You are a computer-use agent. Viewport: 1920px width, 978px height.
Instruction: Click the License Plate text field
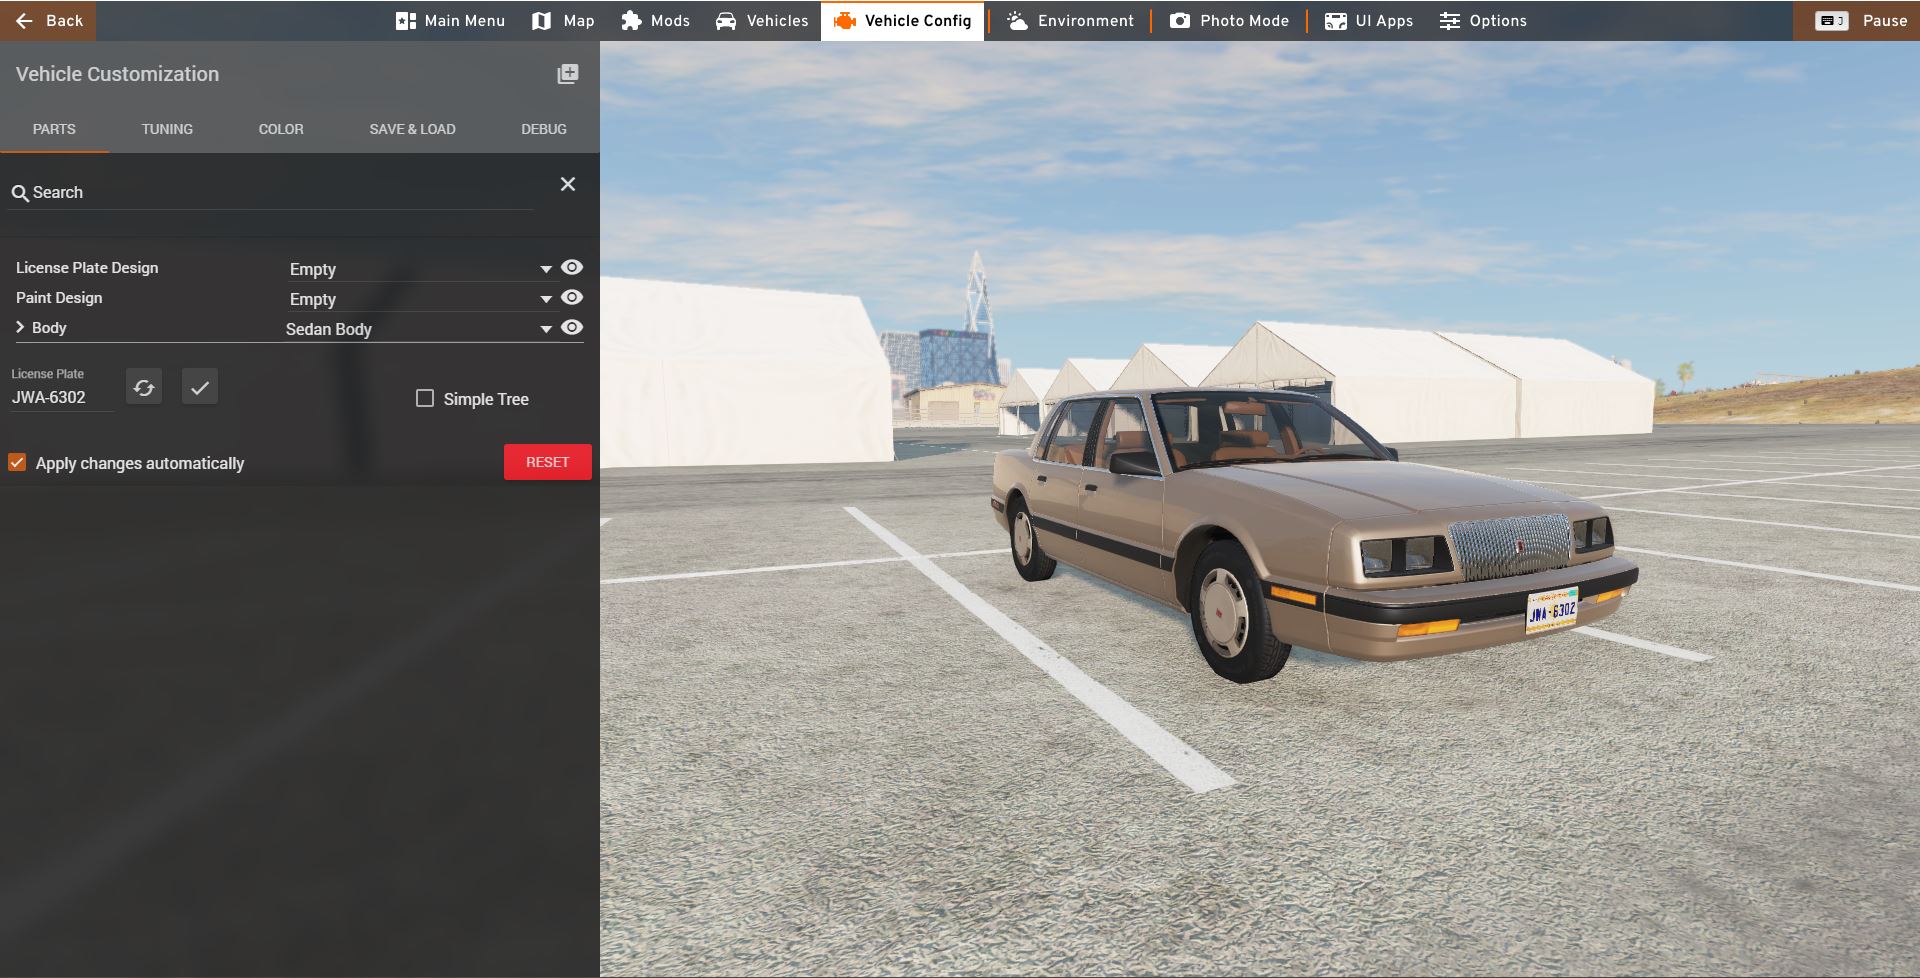[62, 397]
